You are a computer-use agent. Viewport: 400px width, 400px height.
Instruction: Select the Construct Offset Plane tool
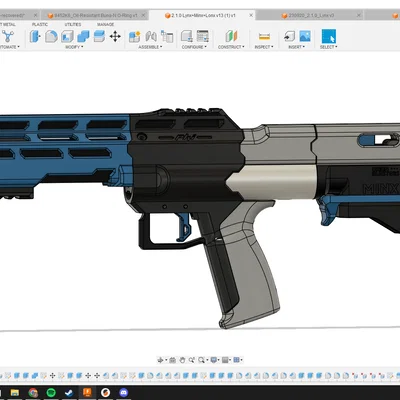[231, 36]
